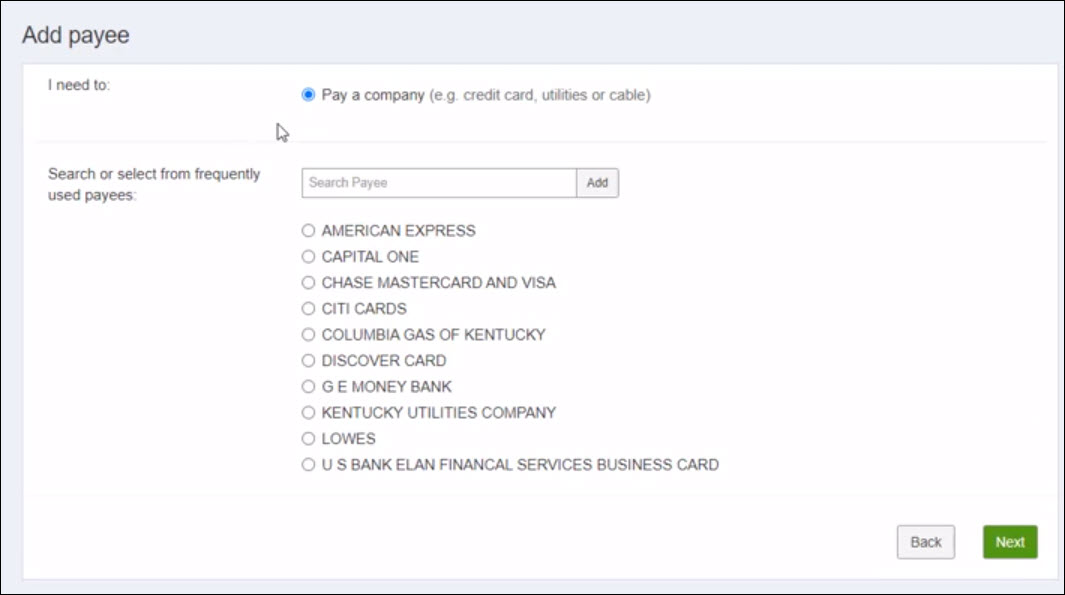Click the Pay a company label text
This screenshot has height=595, width=1065.
click(x=373, y=95)
